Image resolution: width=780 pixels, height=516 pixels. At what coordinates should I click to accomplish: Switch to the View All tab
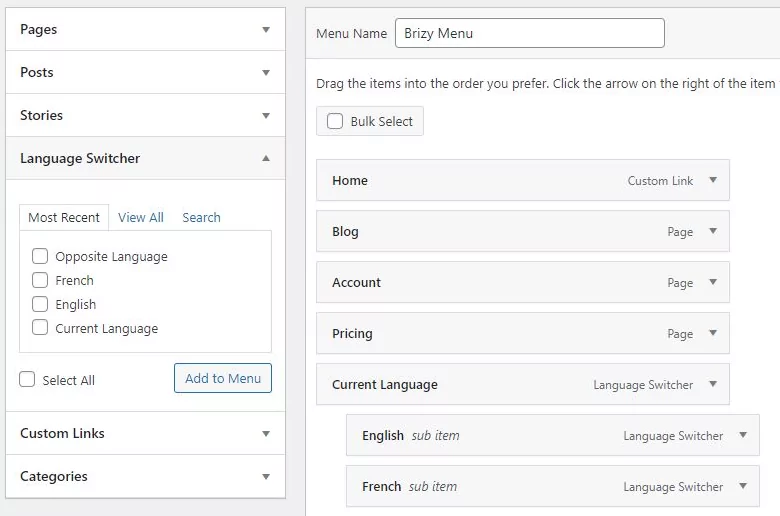141,217
